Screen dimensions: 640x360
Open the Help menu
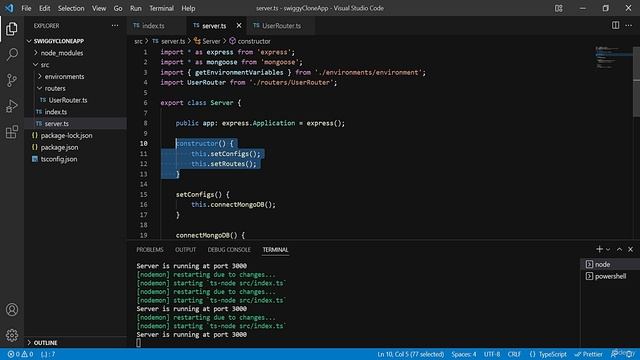tap(188, 8)
